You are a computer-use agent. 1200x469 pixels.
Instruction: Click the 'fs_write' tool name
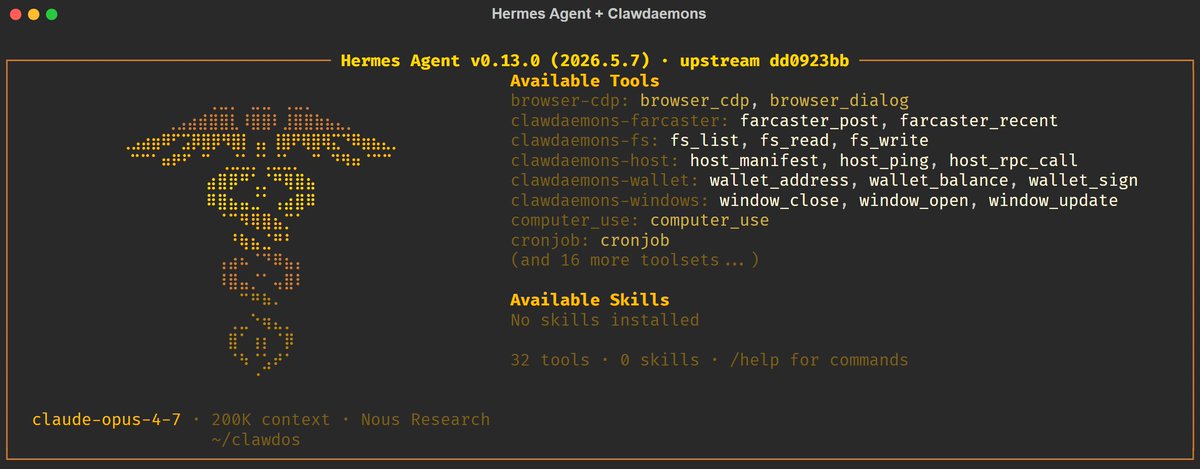coord(889,141)
